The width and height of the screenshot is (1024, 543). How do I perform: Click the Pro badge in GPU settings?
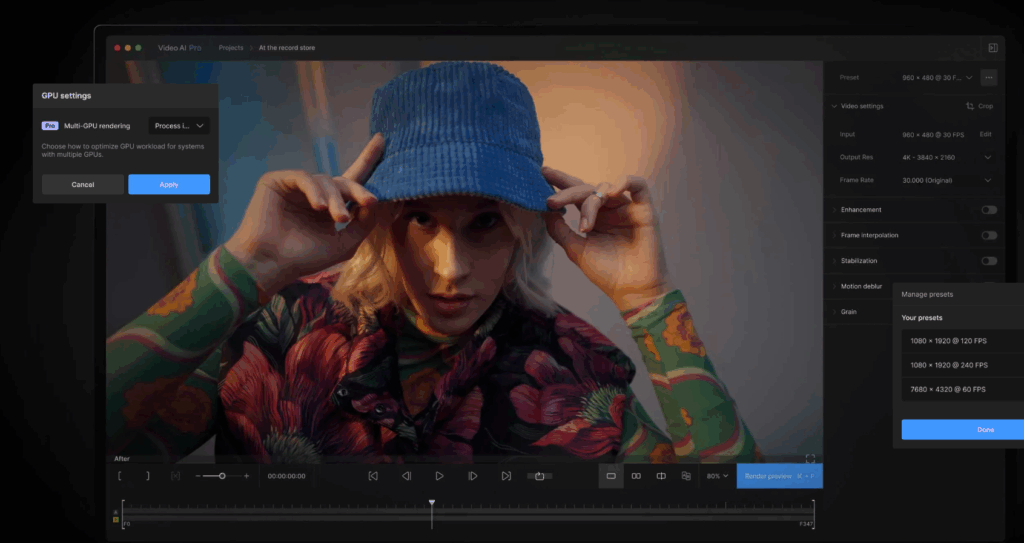50,125
